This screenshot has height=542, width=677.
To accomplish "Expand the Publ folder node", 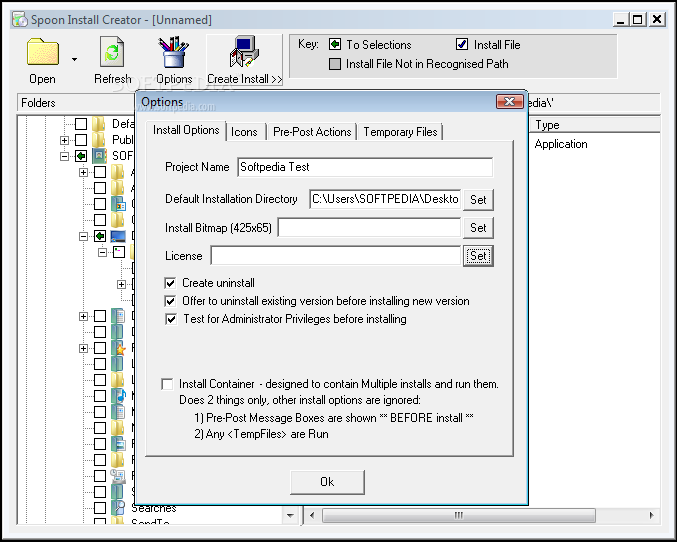I will click(x=64, y=140).
